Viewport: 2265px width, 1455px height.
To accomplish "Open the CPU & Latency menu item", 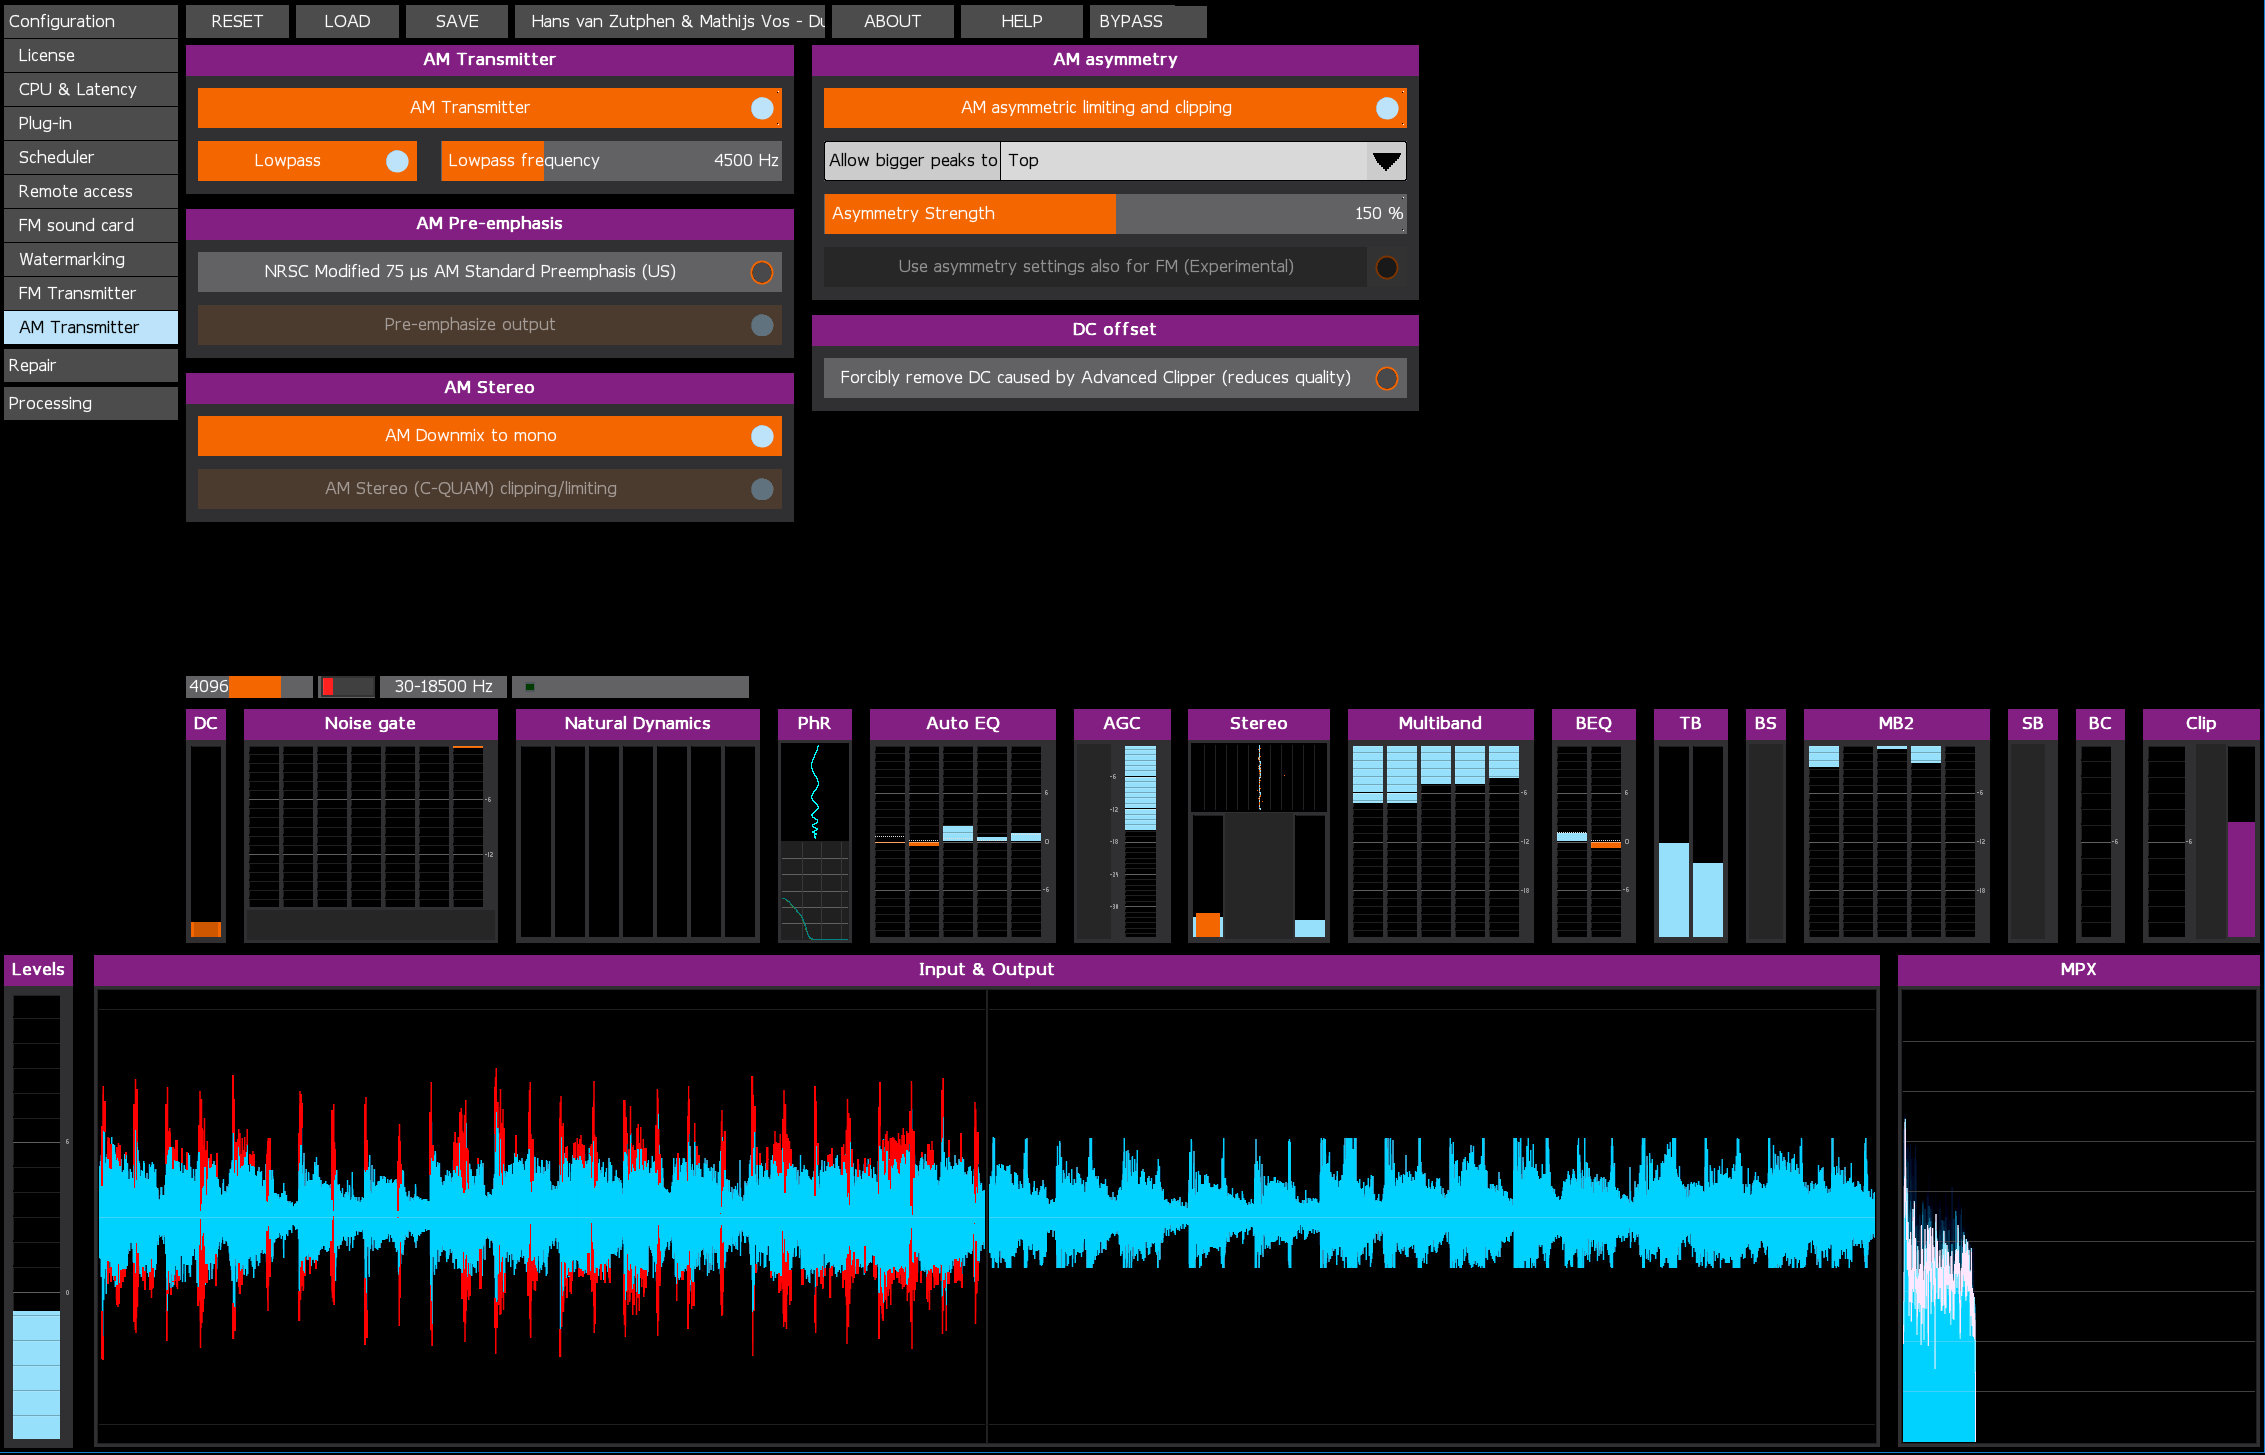I will (x=90, y=90).
